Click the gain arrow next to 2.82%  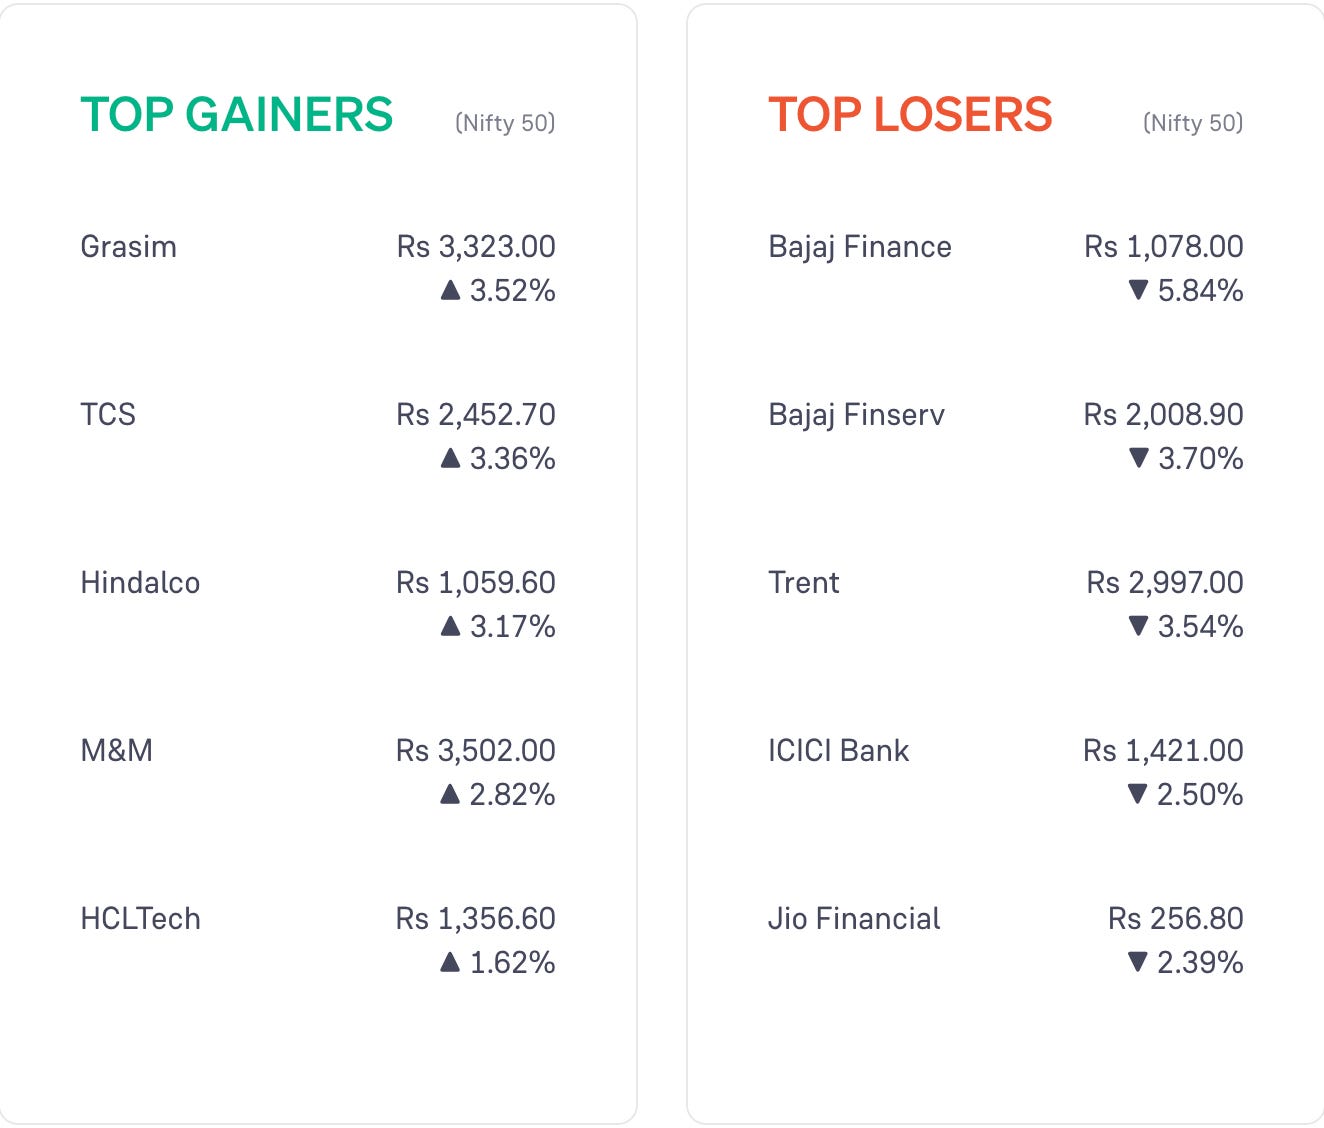[x=450, y=794]
